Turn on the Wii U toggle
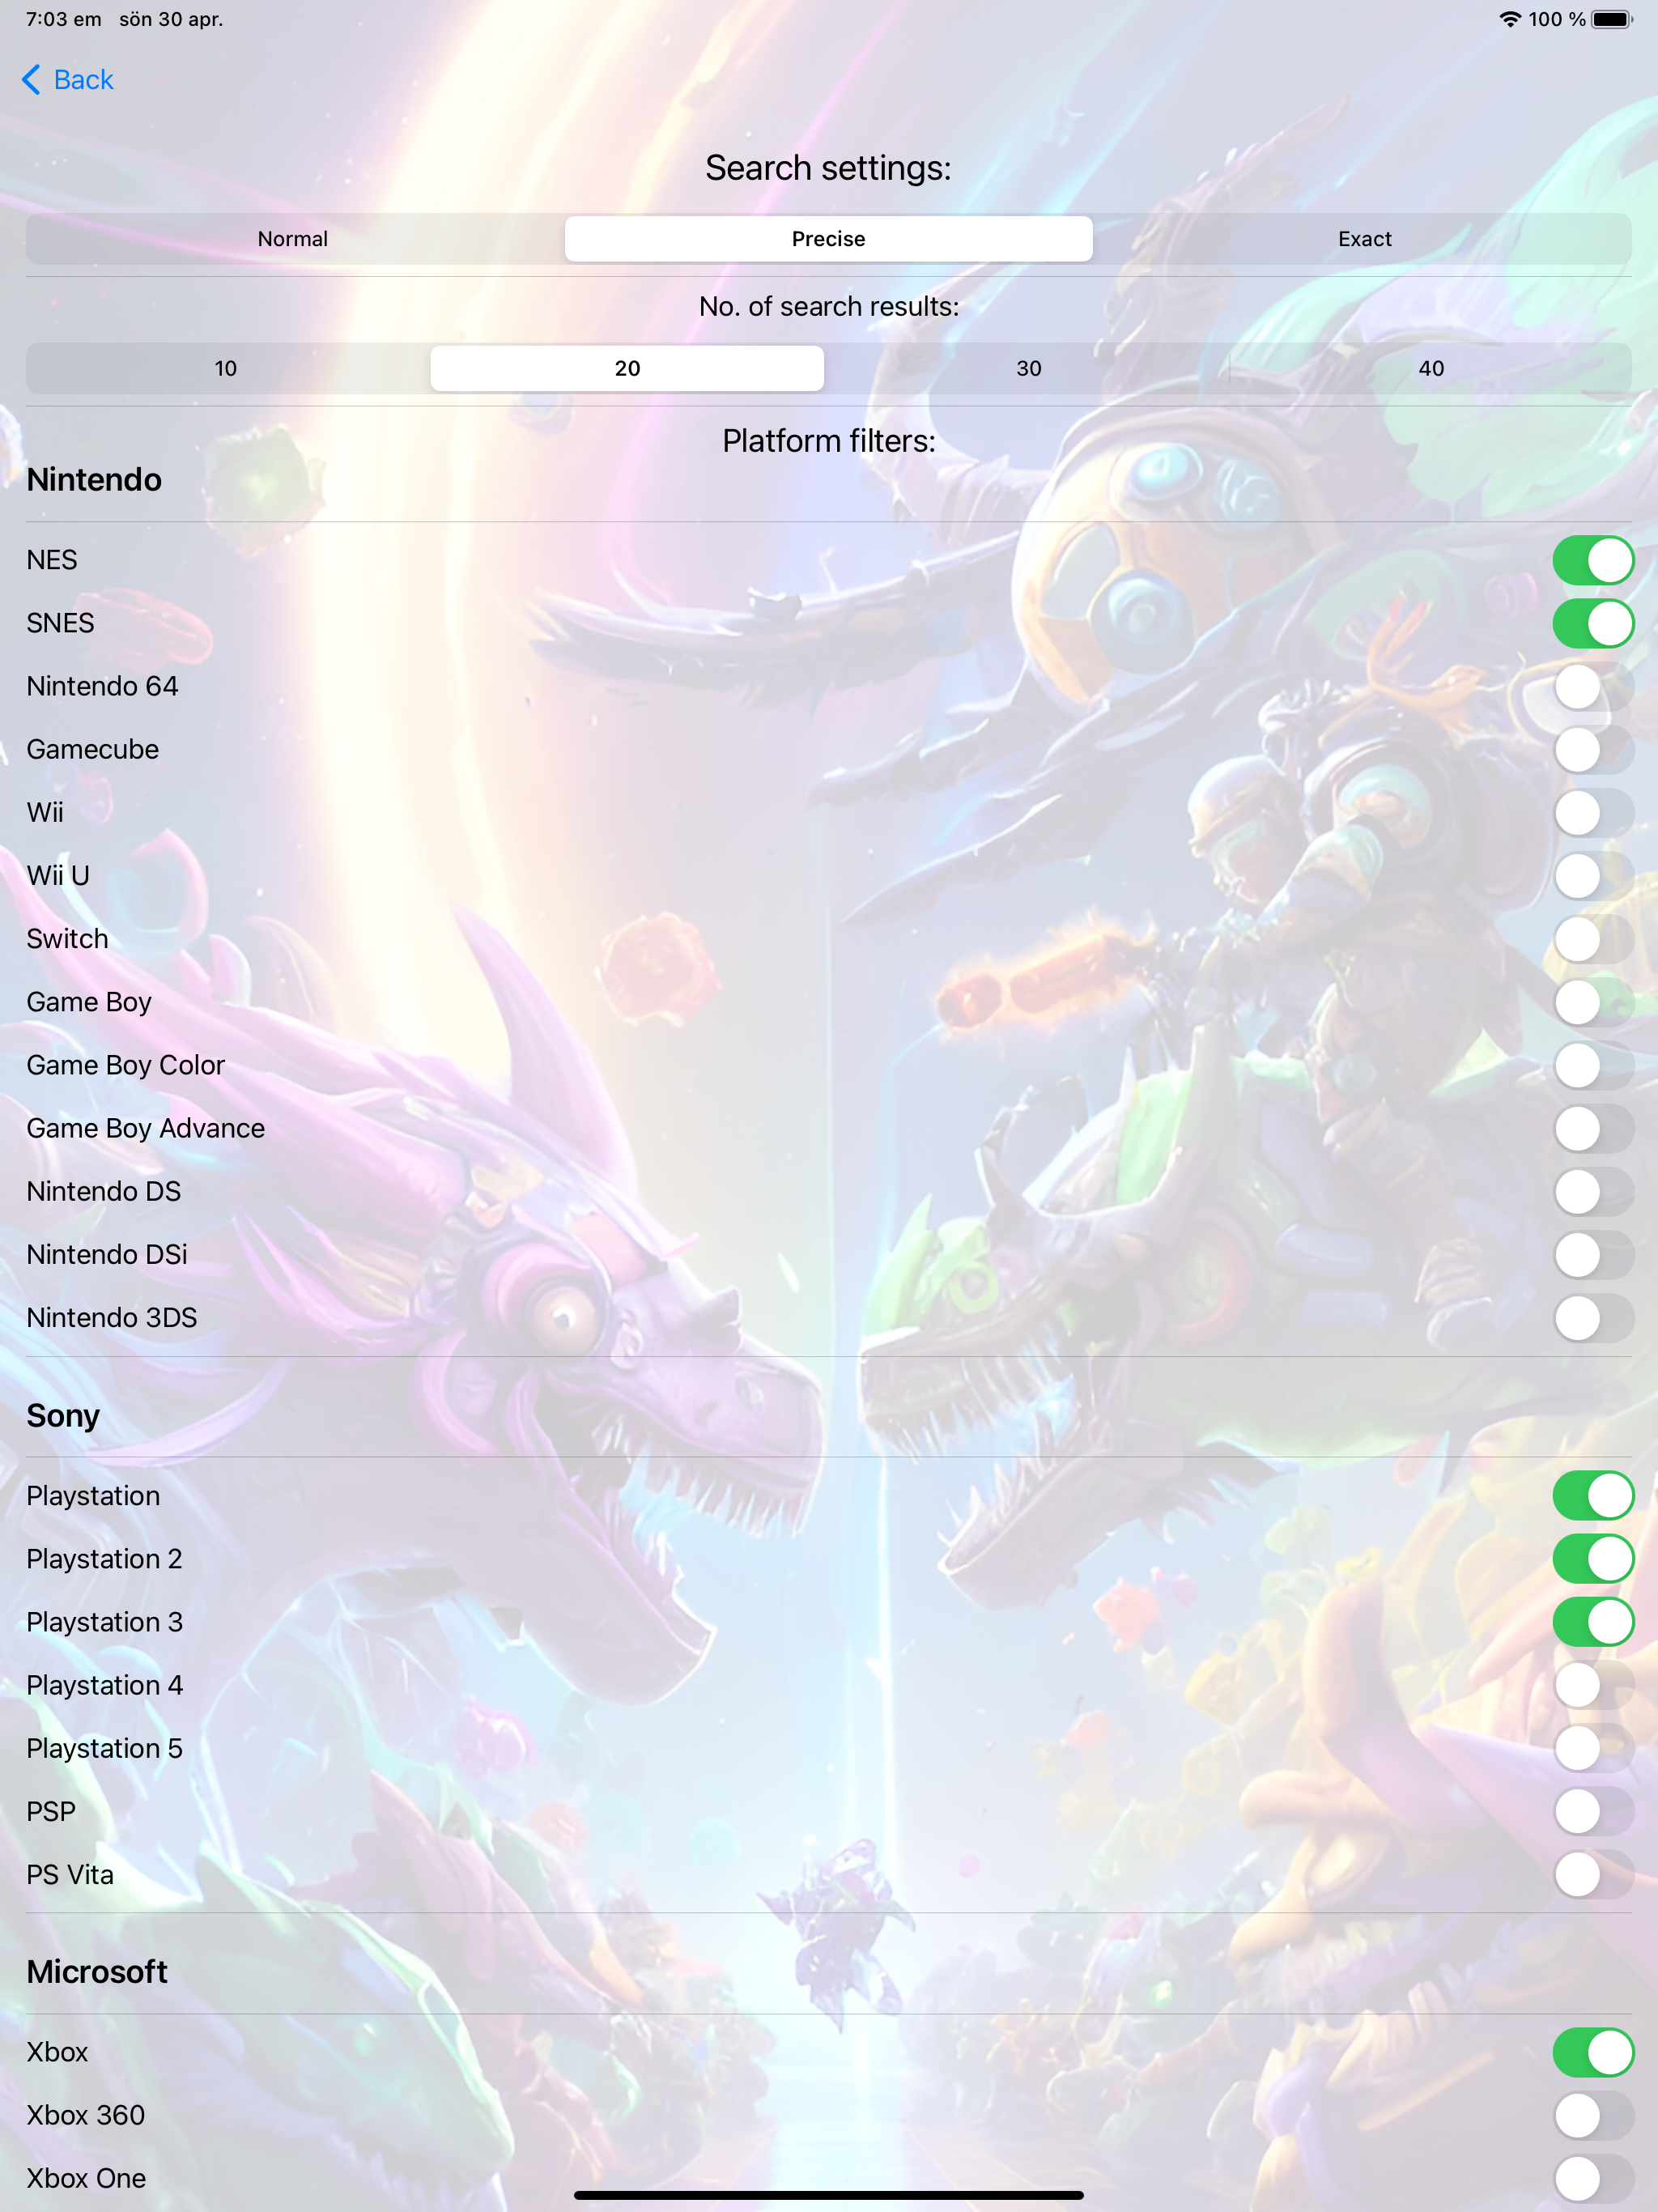This screenshot has height=2212, width=1658. coord(1593,876)
